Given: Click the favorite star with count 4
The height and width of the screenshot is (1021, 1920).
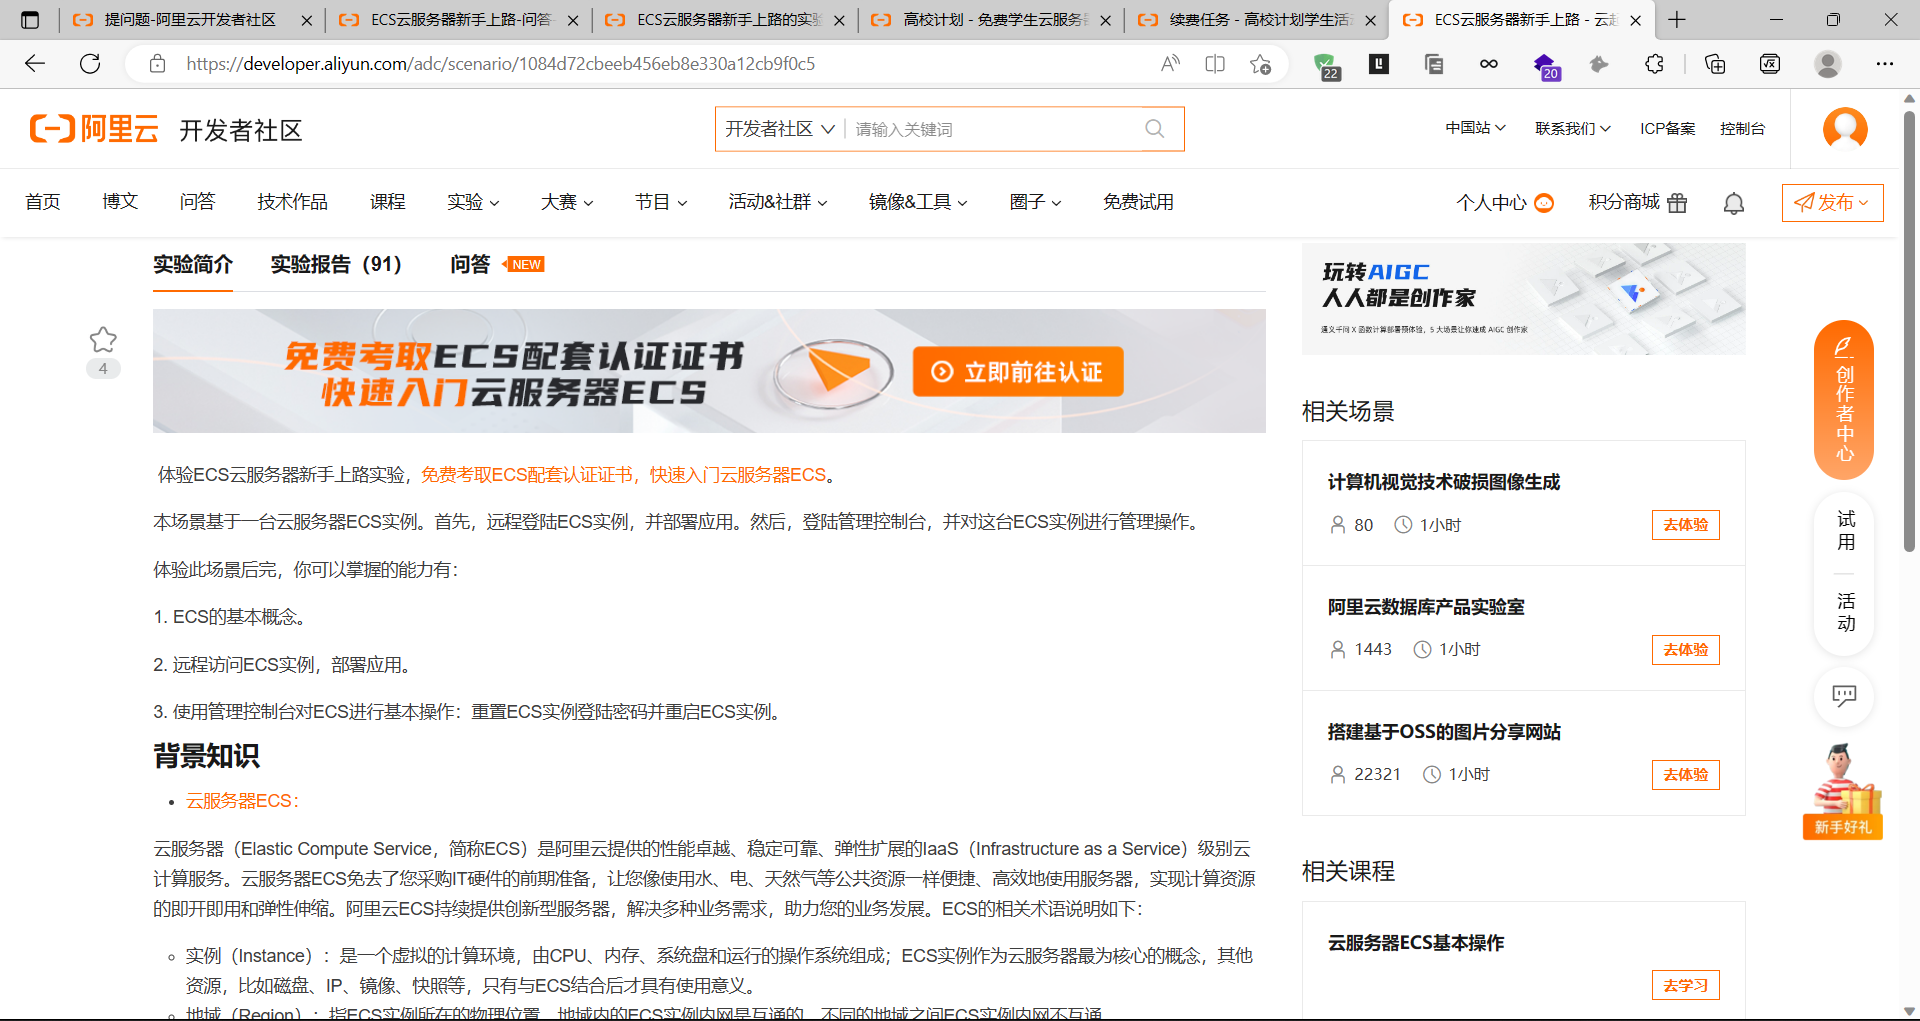Looking at the screenshot, I should [103, 340].
